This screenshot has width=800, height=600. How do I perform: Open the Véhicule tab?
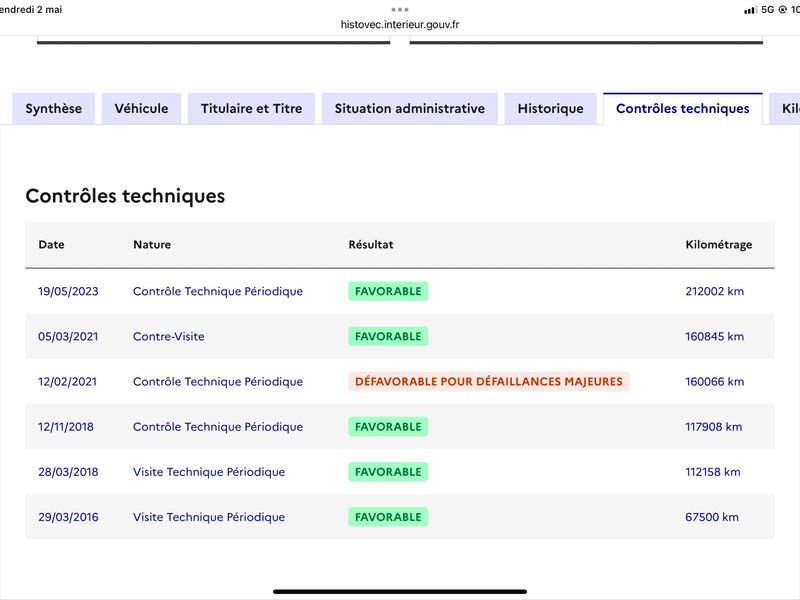pyautogui.click(x=141, y=109)
